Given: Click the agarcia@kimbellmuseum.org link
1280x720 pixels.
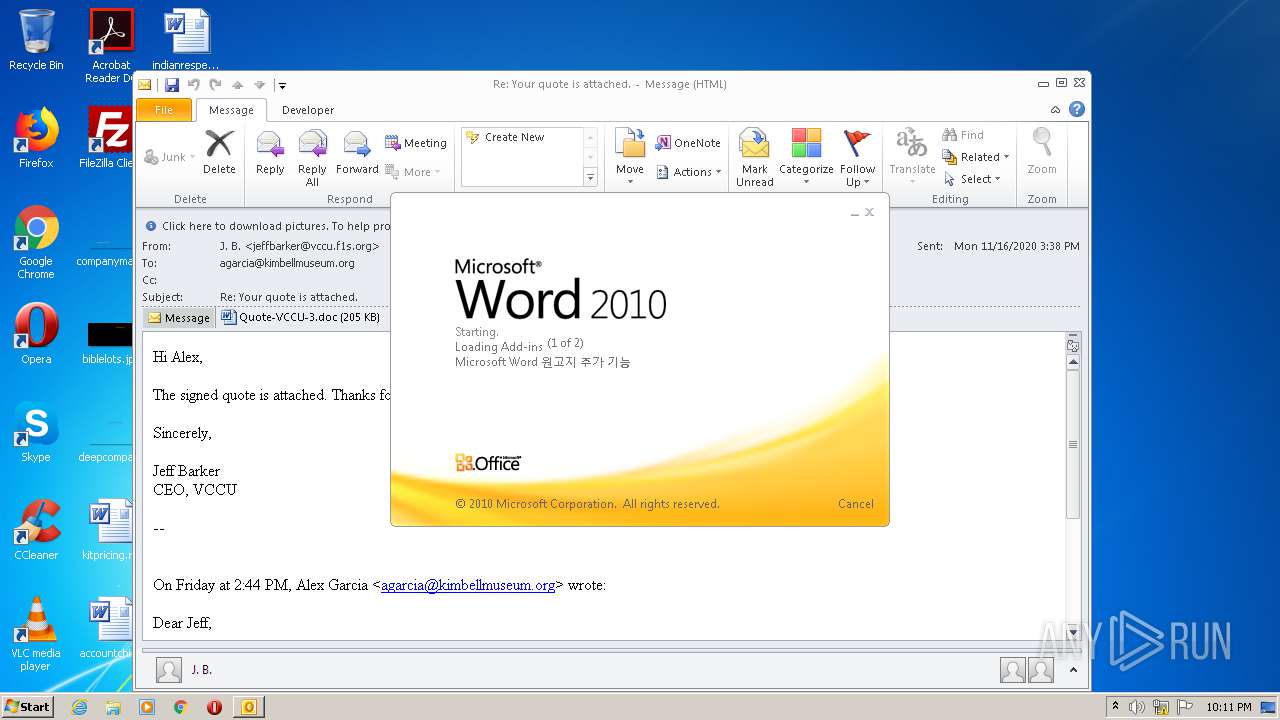Looking at the screenshot, I should click(468, 585).
